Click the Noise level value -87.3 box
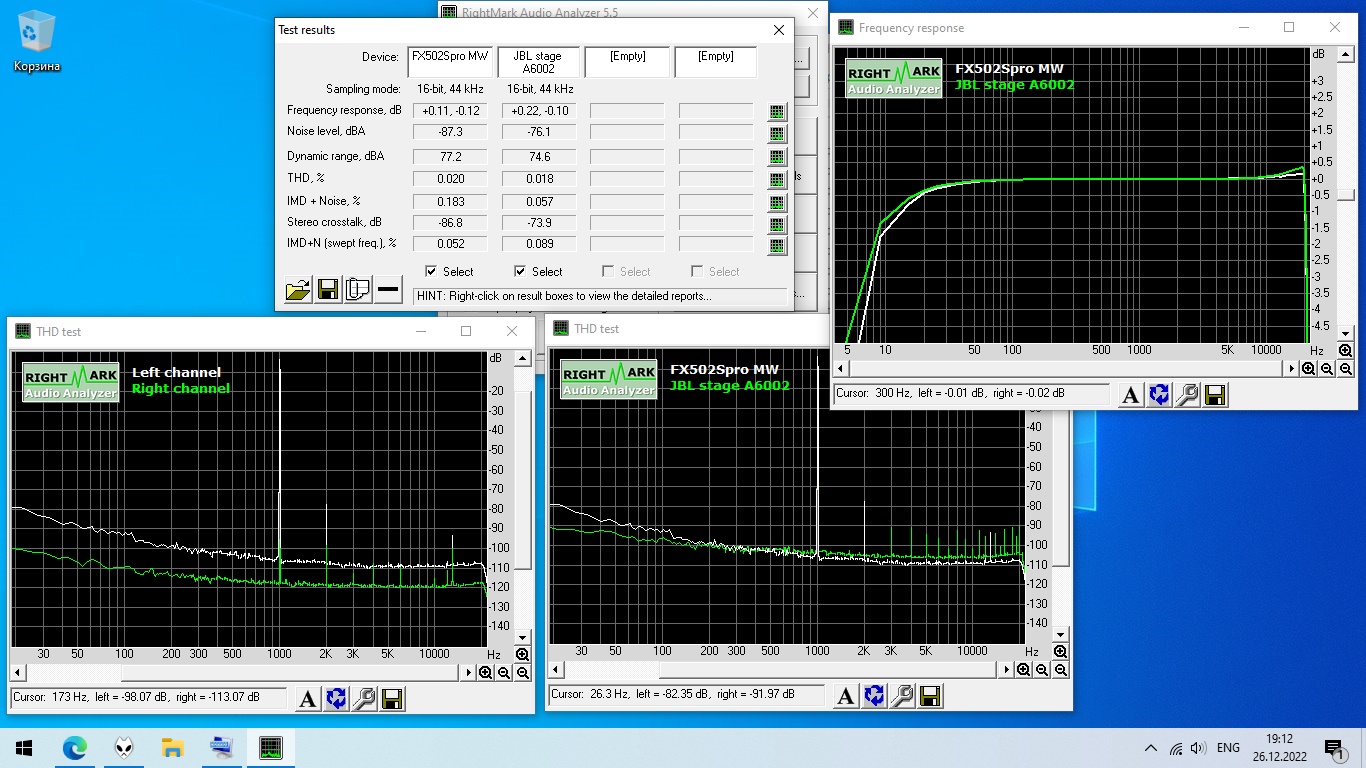Viewport: 1366px width, 768px height. coord(450,133)
